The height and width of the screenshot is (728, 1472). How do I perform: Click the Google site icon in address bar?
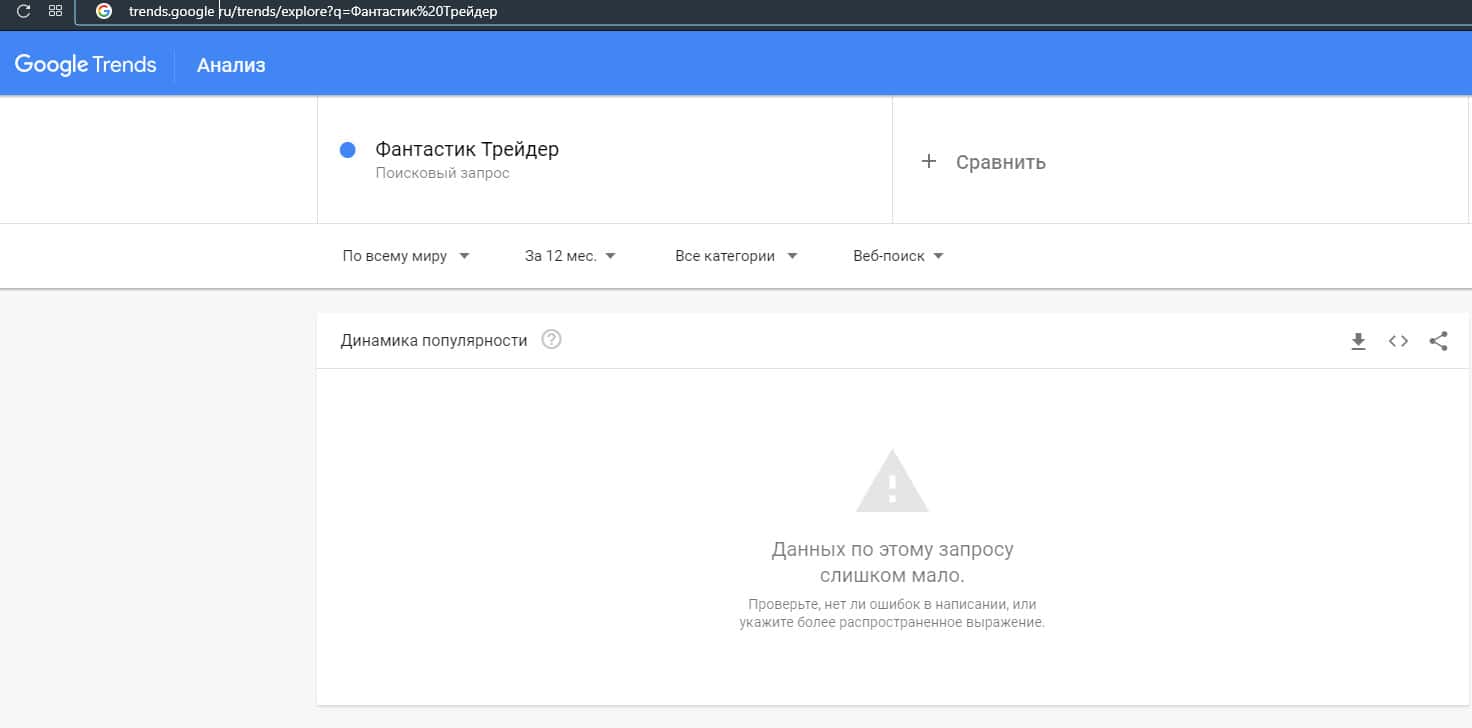coord(104,12)
